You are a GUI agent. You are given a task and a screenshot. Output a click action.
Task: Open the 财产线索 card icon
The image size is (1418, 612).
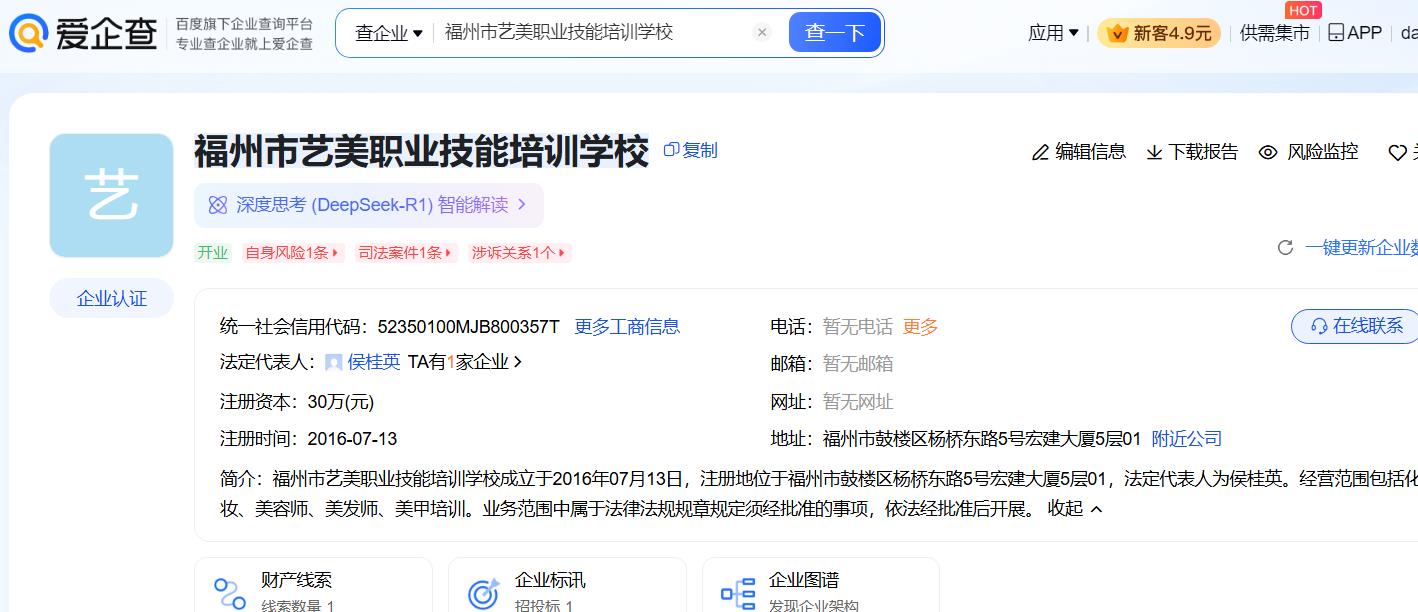click(230, 593)
